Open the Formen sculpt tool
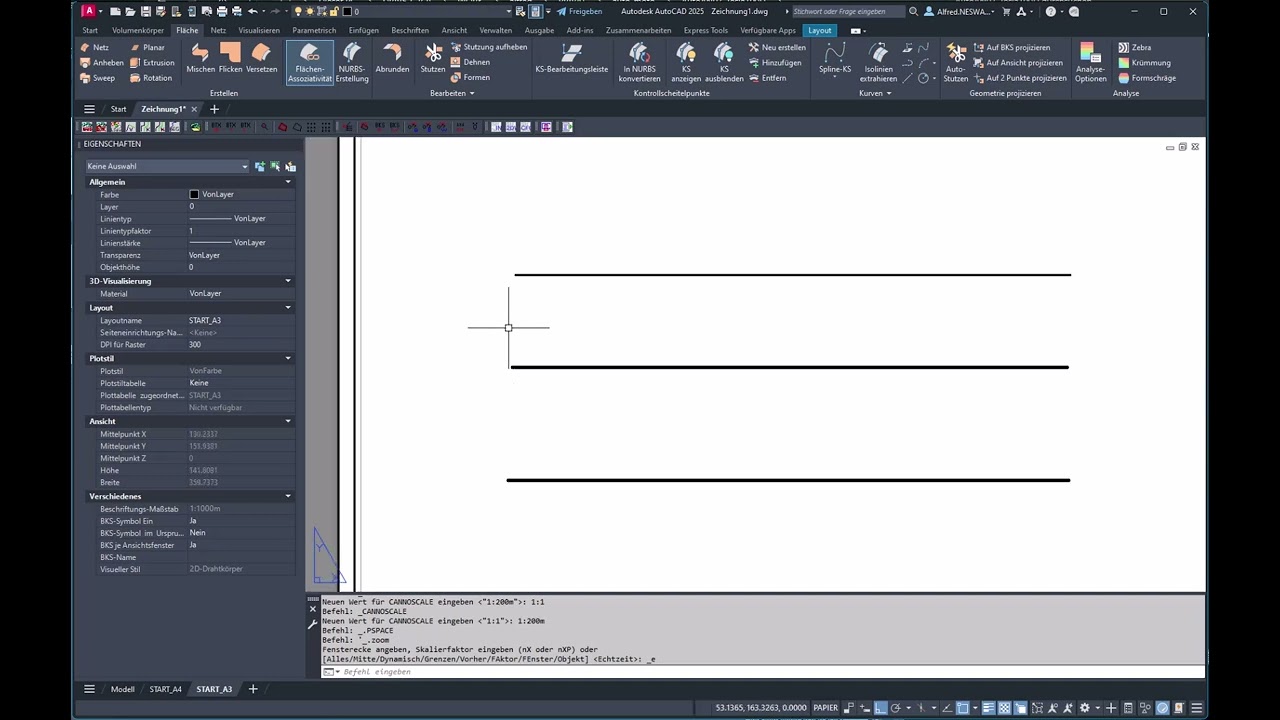 (470, 77)
